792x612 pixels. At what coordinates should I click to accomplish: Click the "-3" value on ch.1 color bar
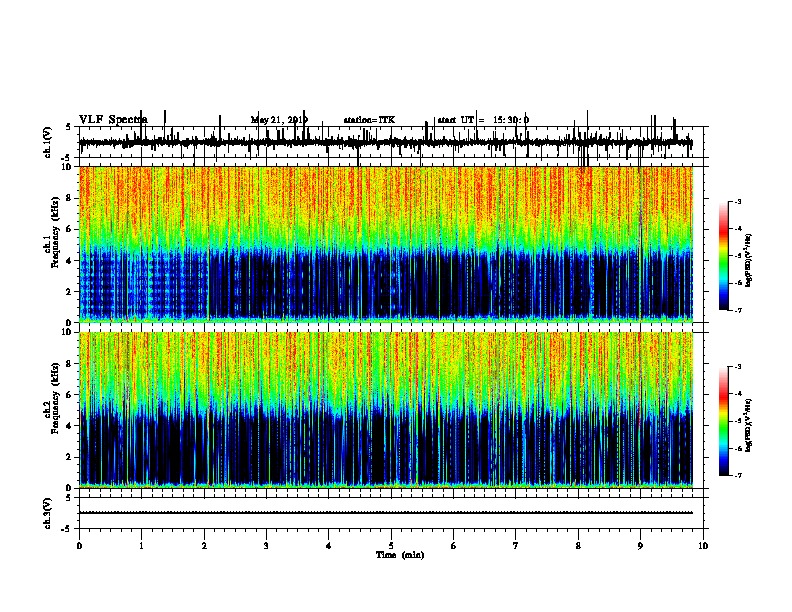(x=738, y=201)
